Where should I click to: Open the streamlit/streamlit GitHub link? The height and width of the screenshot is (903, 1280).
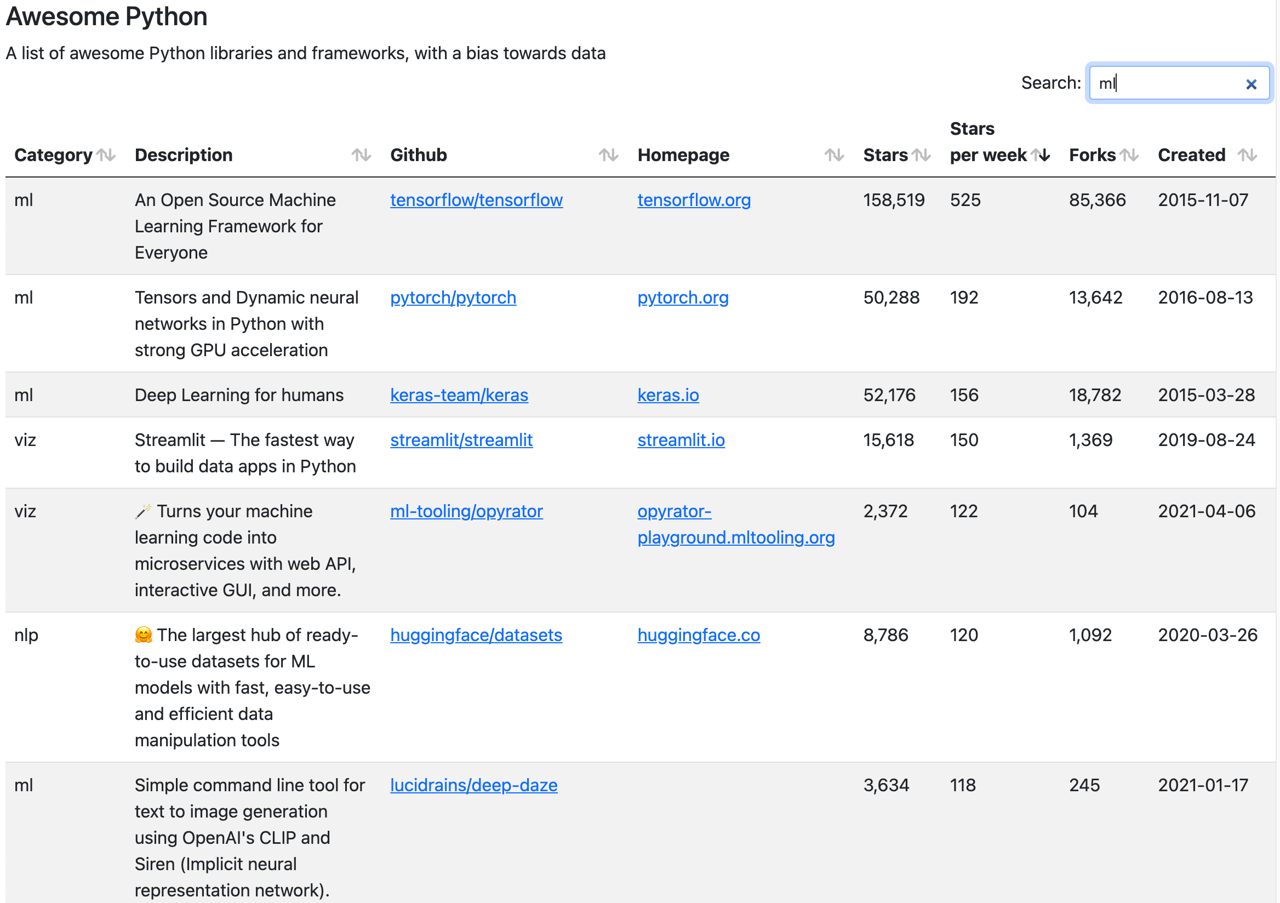461,440
